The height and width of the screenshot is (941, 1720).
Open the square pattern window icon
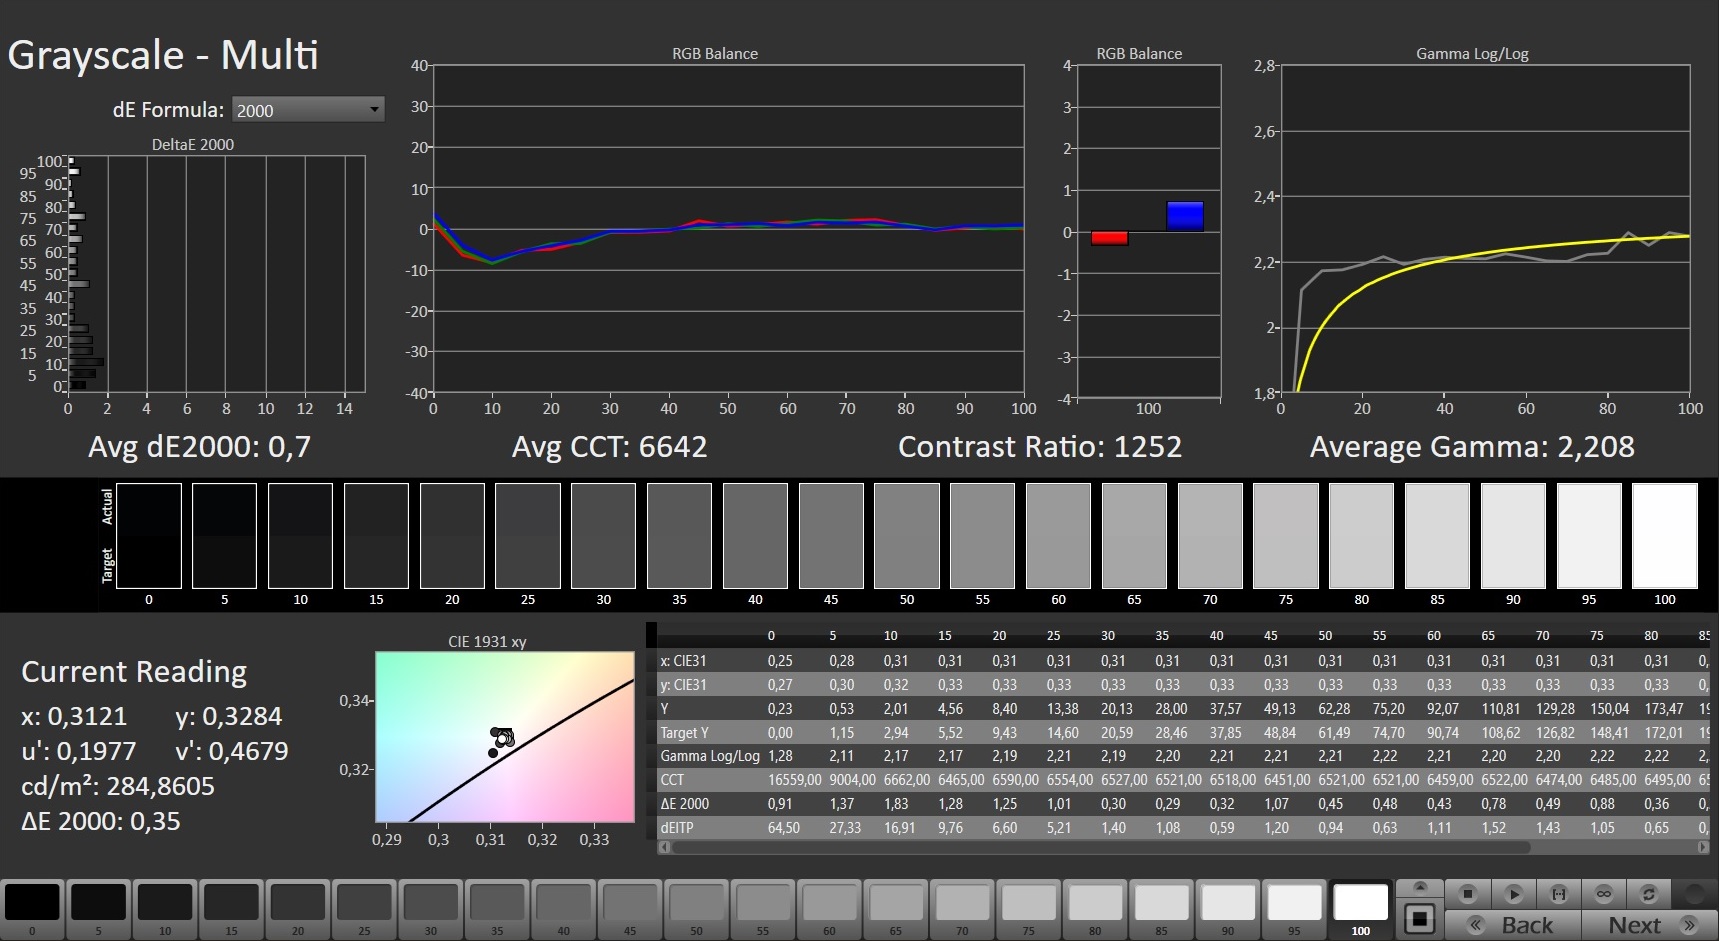pos(1419,918)
